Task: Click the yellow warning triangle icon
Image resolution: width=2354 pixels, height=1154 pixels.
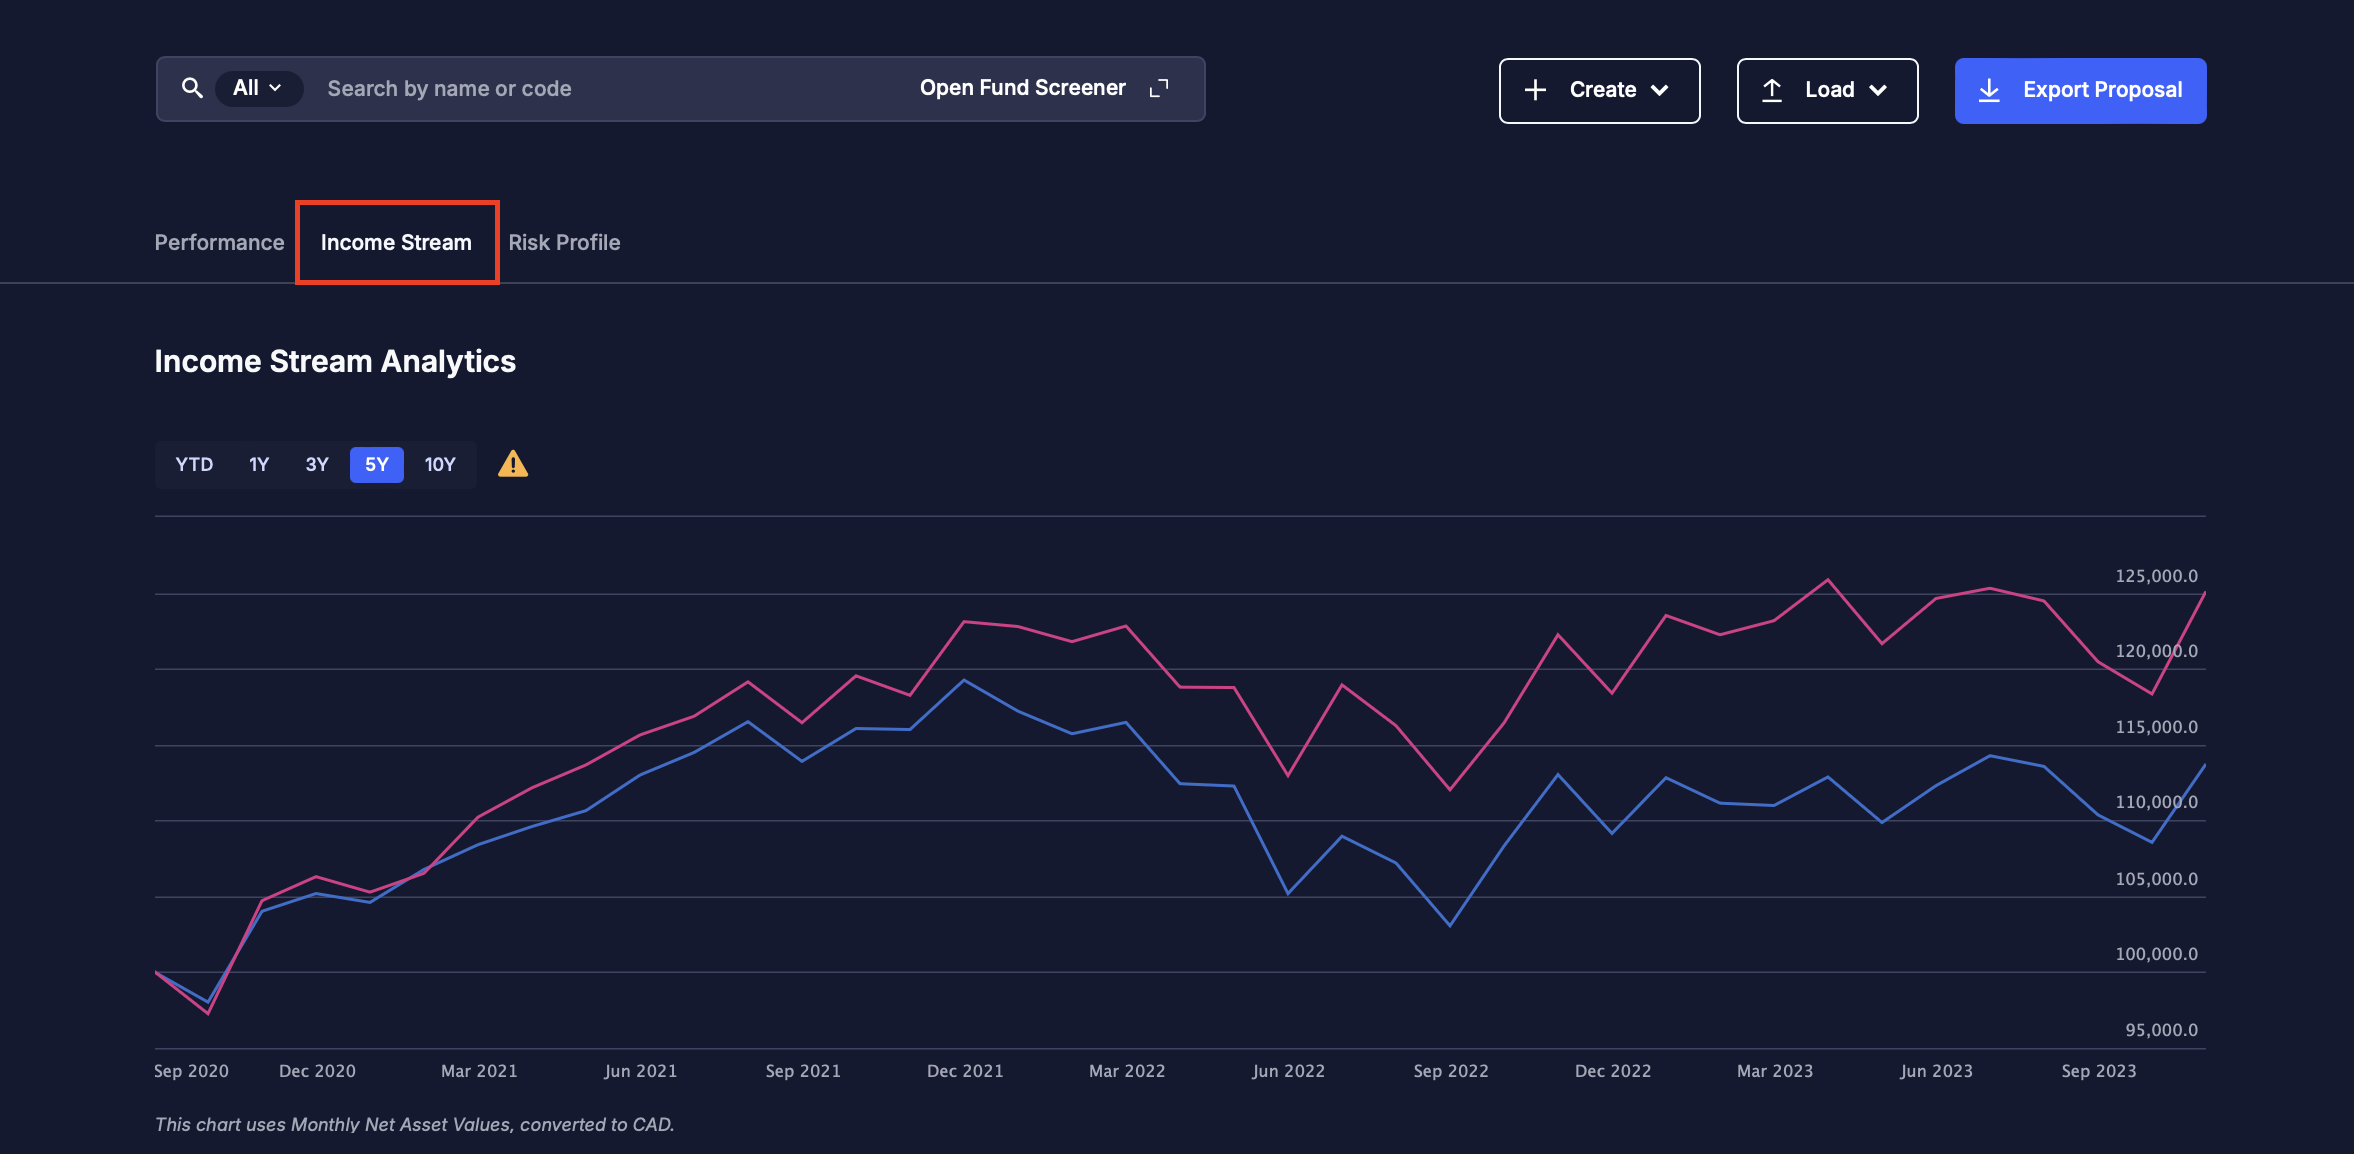Action: pos(513,464)
